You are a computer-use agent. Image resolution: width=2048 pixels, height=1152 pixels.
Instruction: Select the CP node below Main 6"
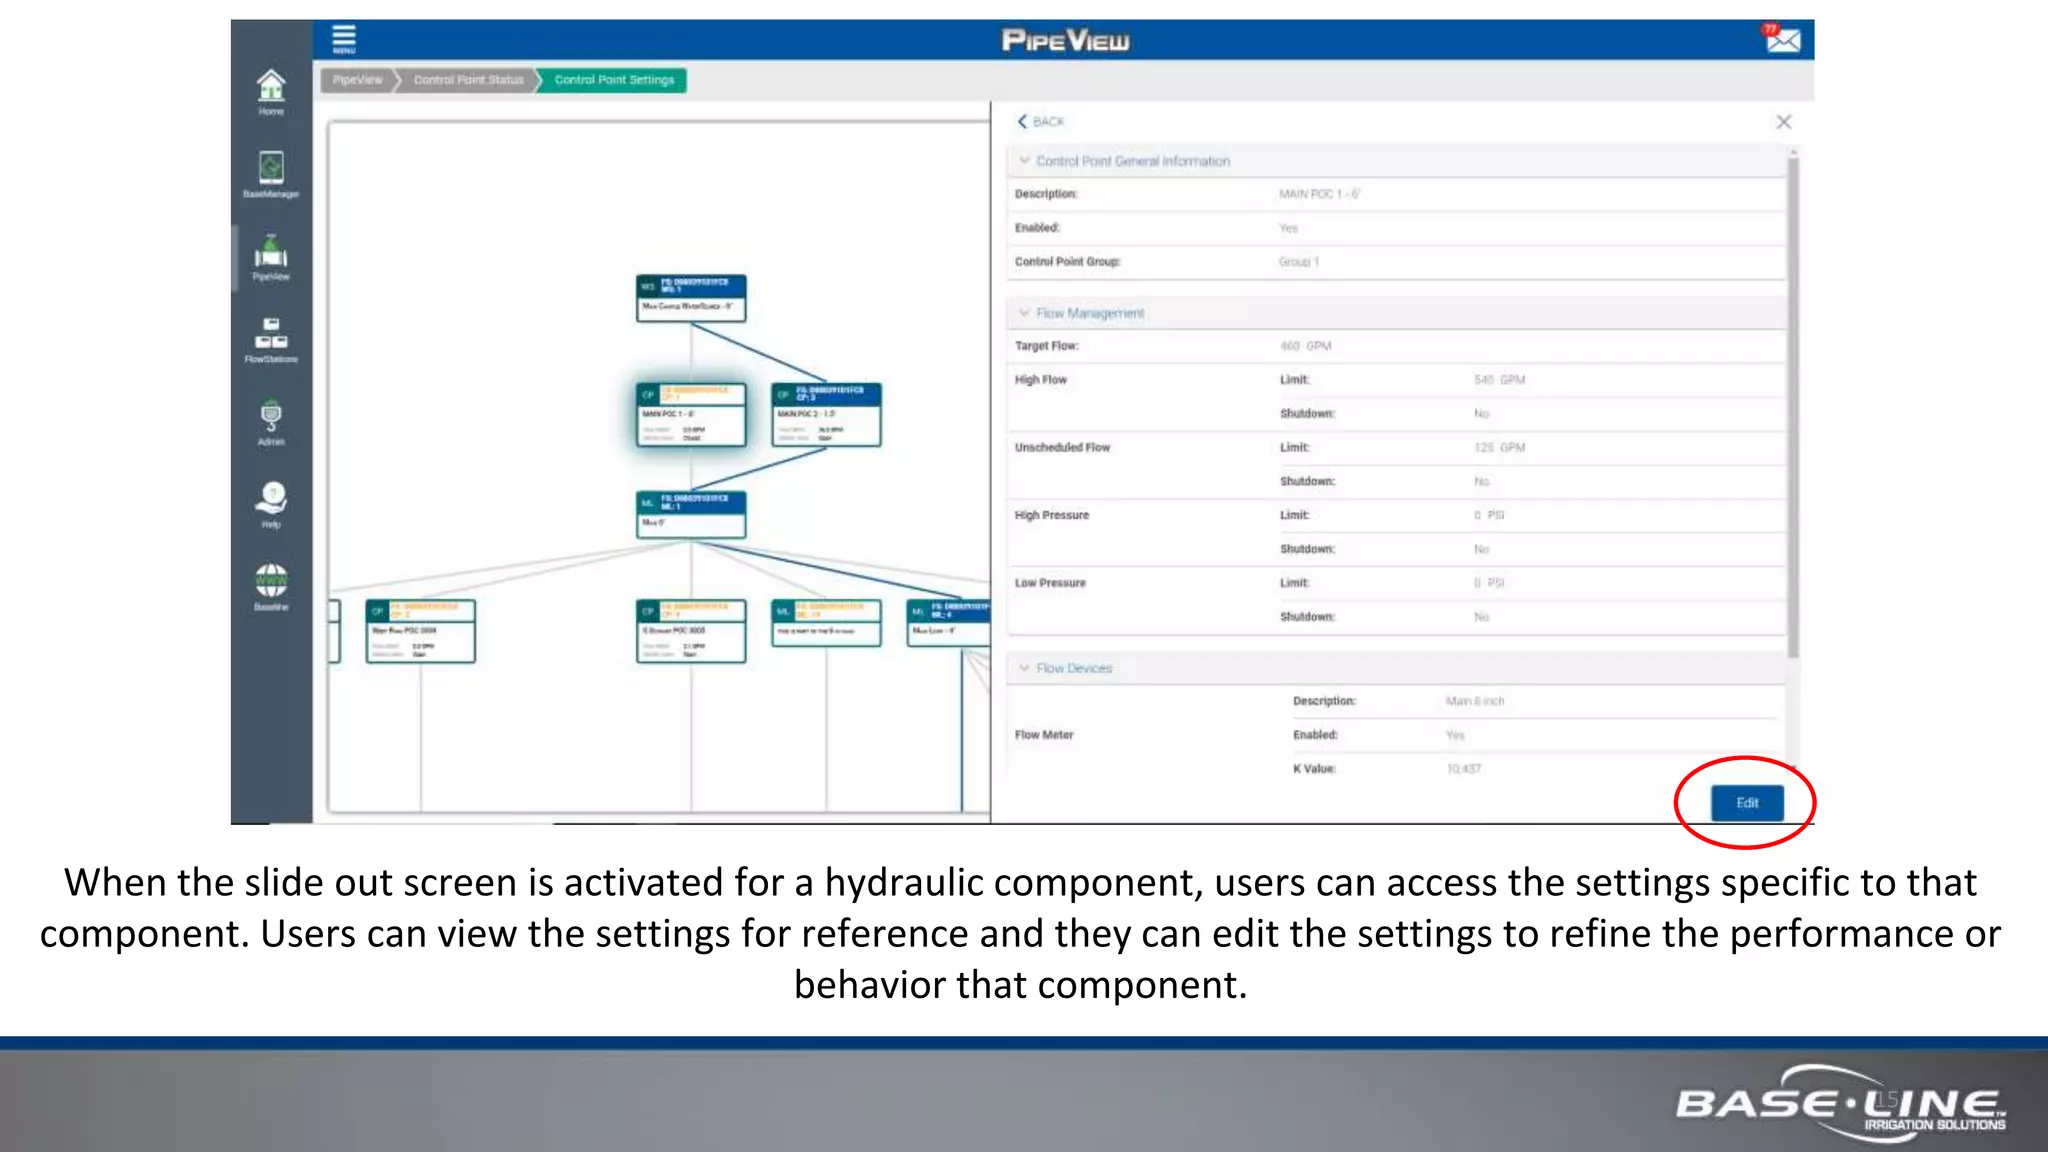click(691, 631)
